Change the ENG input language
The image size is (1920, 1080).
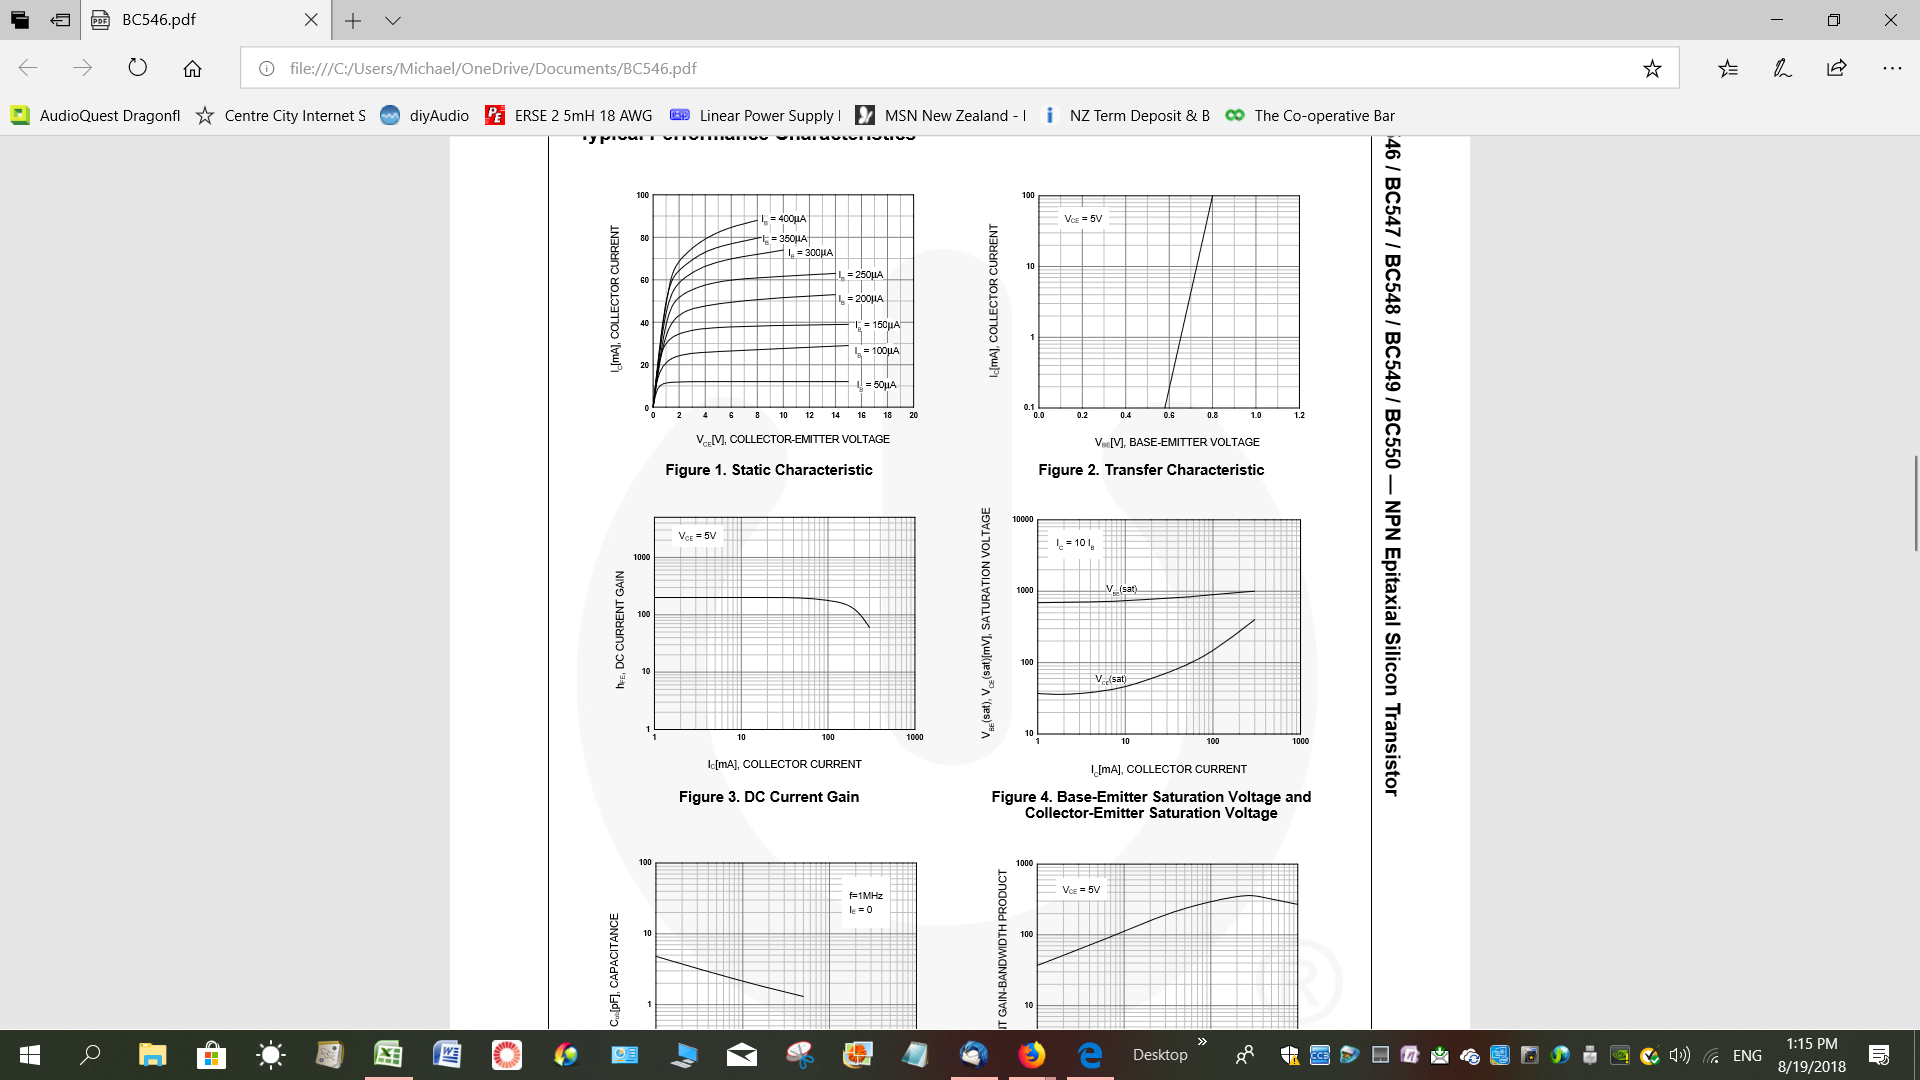pos(1747,1055)
